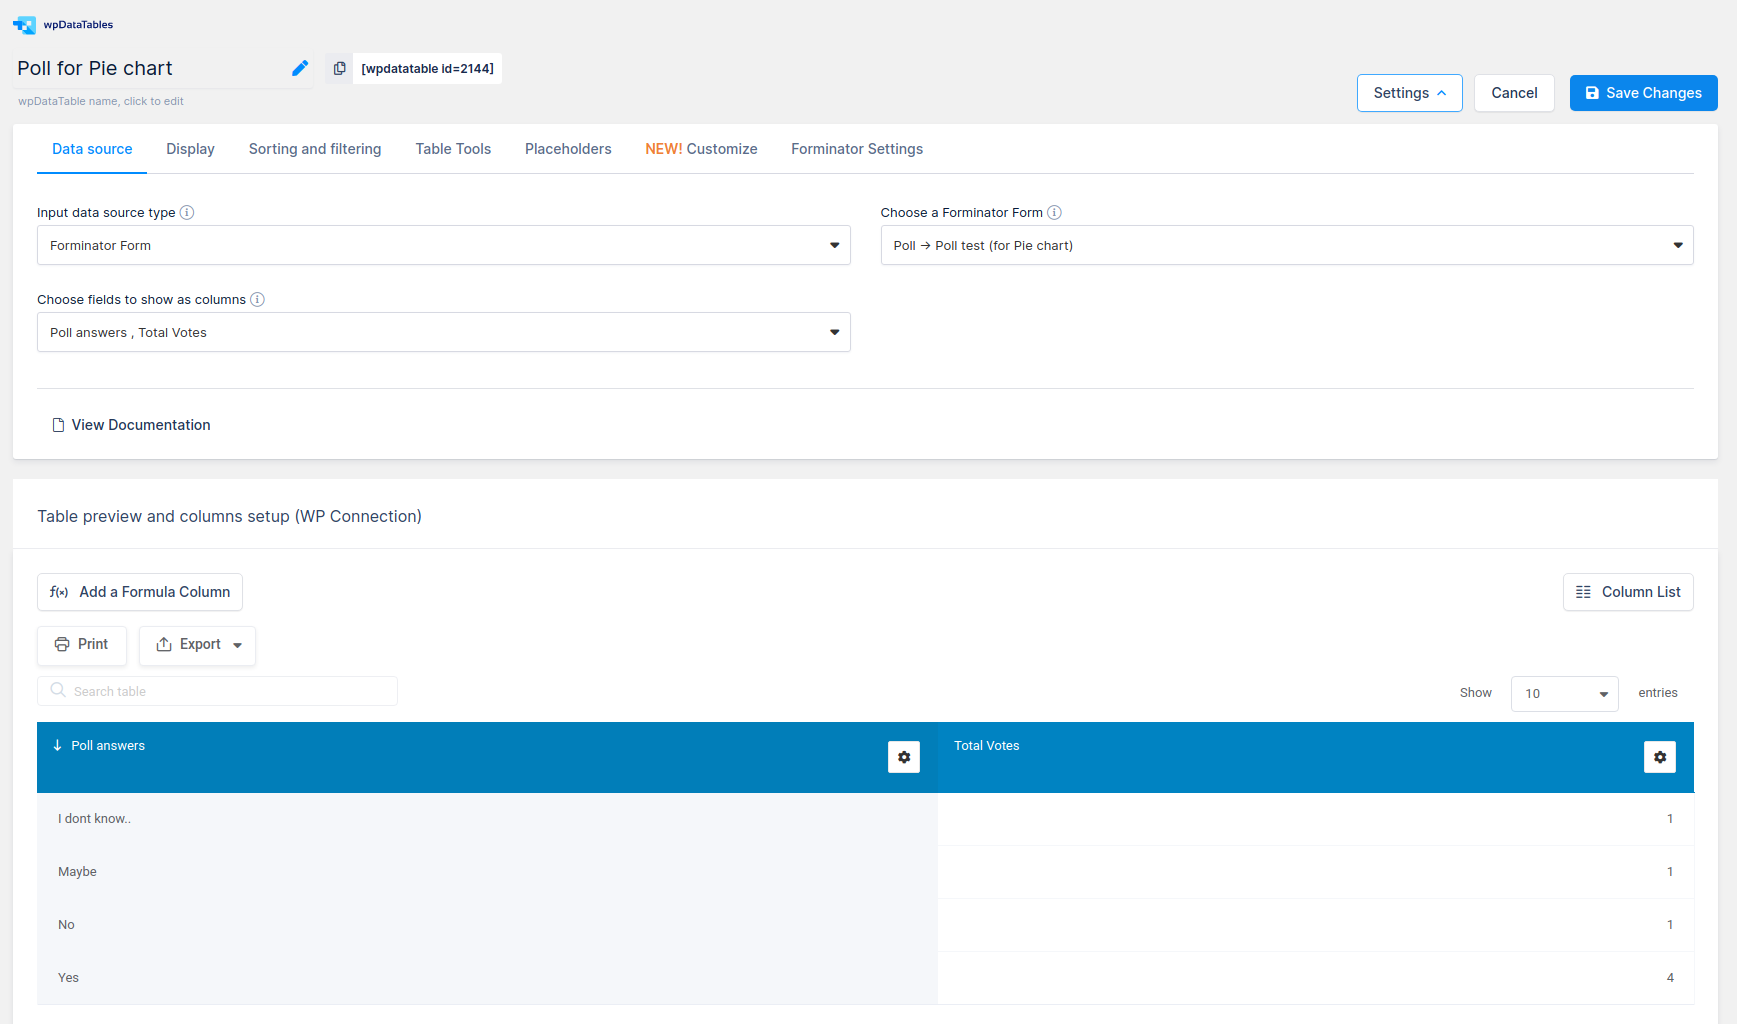Click the [wpdatatable id=2144] shortcode text
Screen dimensions: 1737x1024
[x=427, y=68]
